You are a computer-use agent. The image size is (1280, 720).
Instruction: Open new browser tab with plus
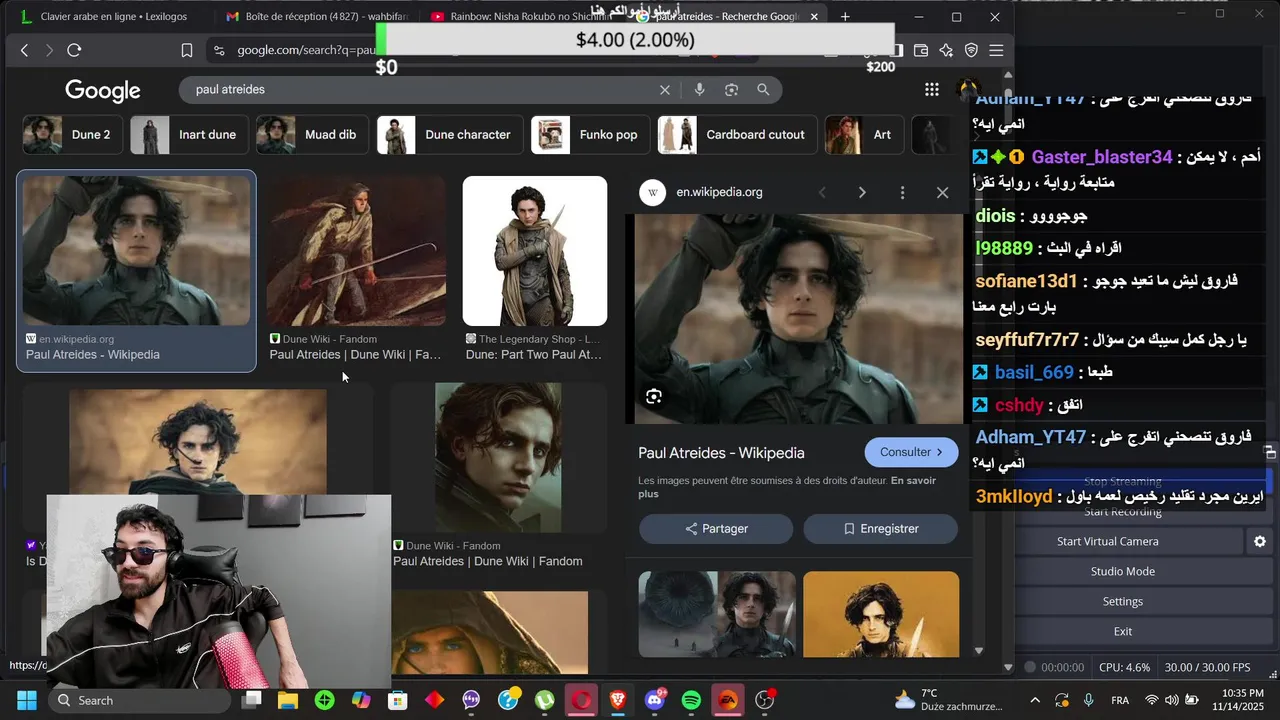click(845, 17)
